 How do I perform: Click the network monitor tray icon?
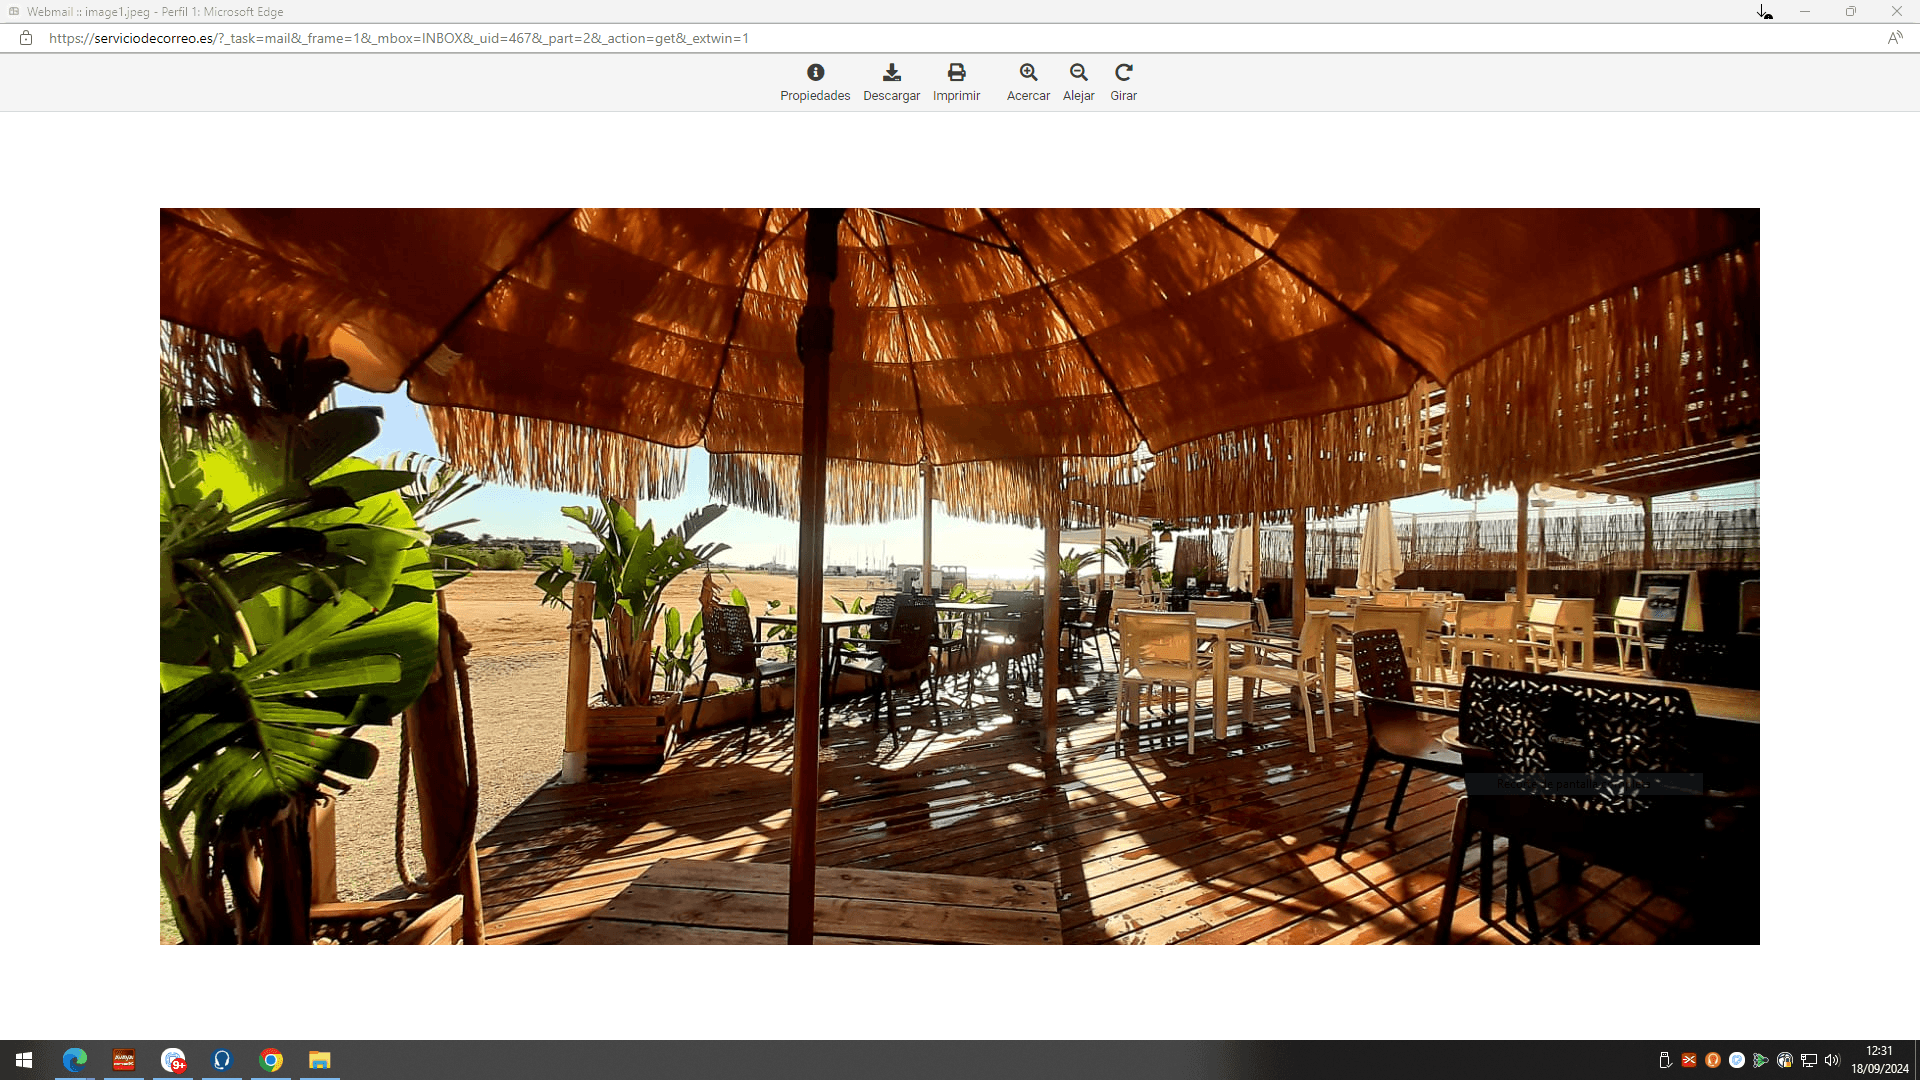(1809, 1060)
